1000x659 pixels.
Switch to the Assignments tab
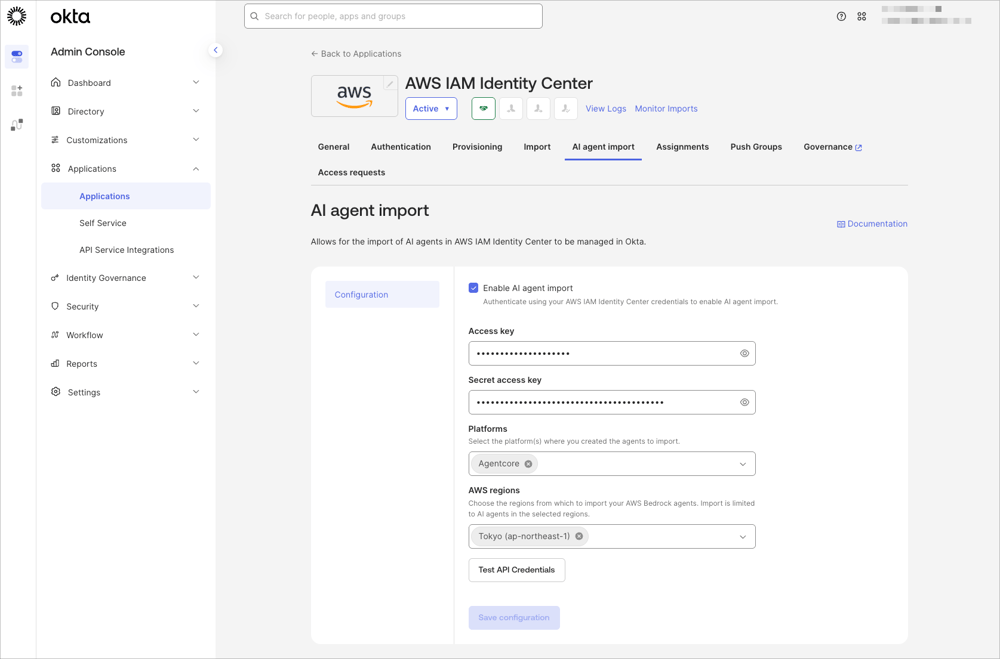(x=682, y=147)
